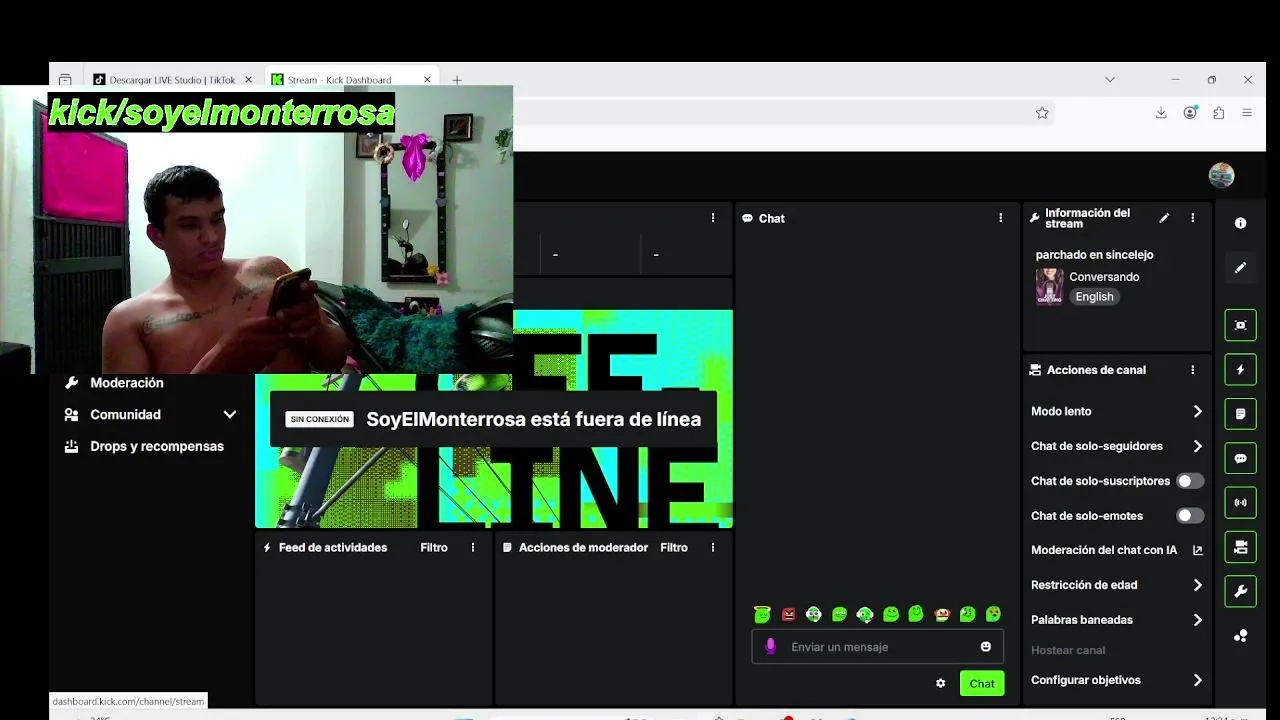Toggle the broadcast signal widget icon
The width and height of the screenshot is (1280, 720).
click(1240, 502)
